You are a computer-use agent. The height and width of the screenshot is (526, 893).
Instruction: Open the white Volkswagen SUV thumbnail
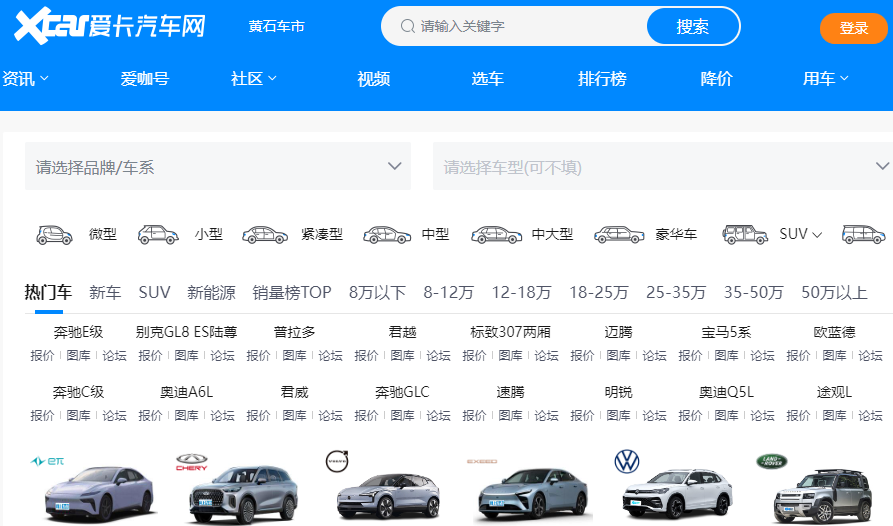tap(678, 493)
